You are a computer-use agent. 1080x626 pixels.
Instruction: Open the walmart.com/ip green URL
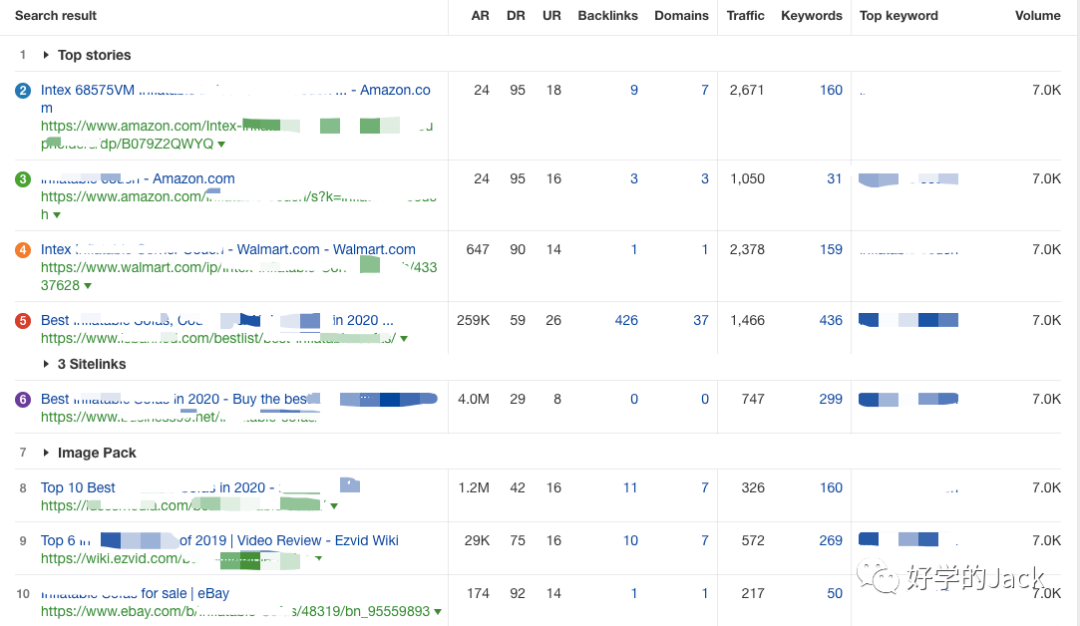(x=238, y=276)
